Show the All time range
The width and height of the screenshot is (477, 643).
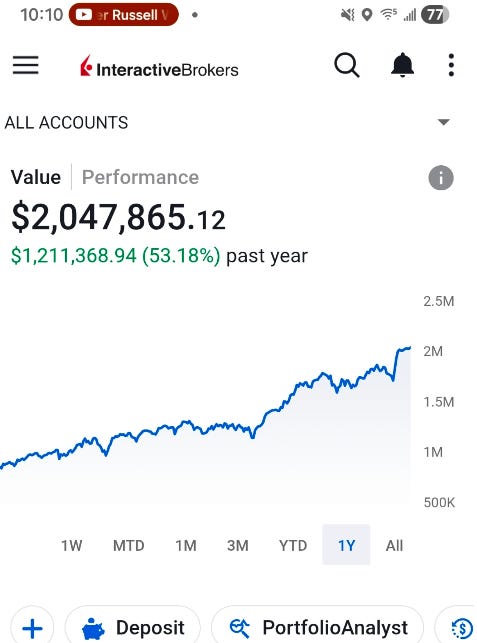(x=394, y=545)
